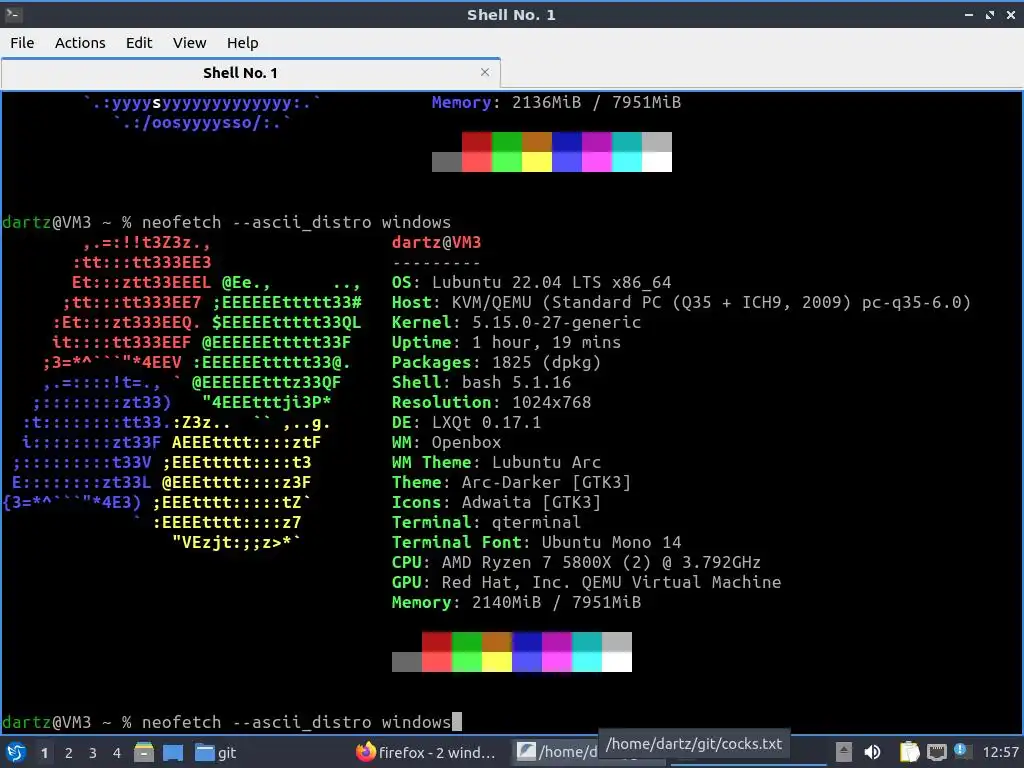Click the 'GPU: Red Hat, Inc. QEMU' line
This screenshot has height=768, width=1024.
pyautogui.click(x=586, y=583)
